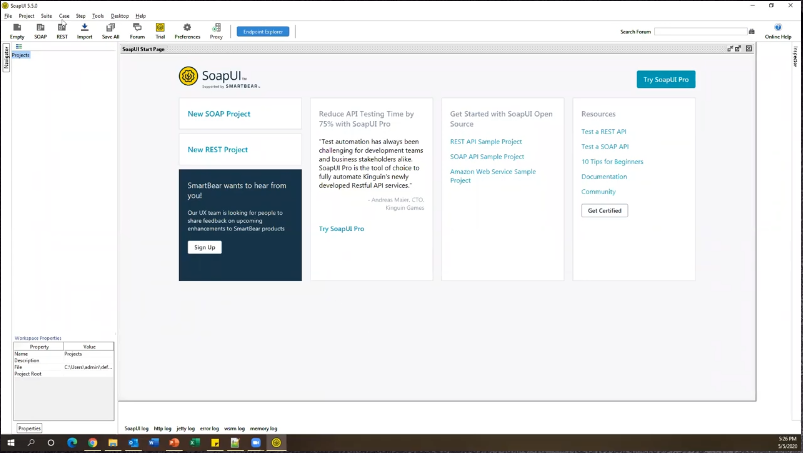The width and height of the screenshot is (803, 453).
Task: Open SOAP API Sample Project link
Action: click(x=487, y=157)
